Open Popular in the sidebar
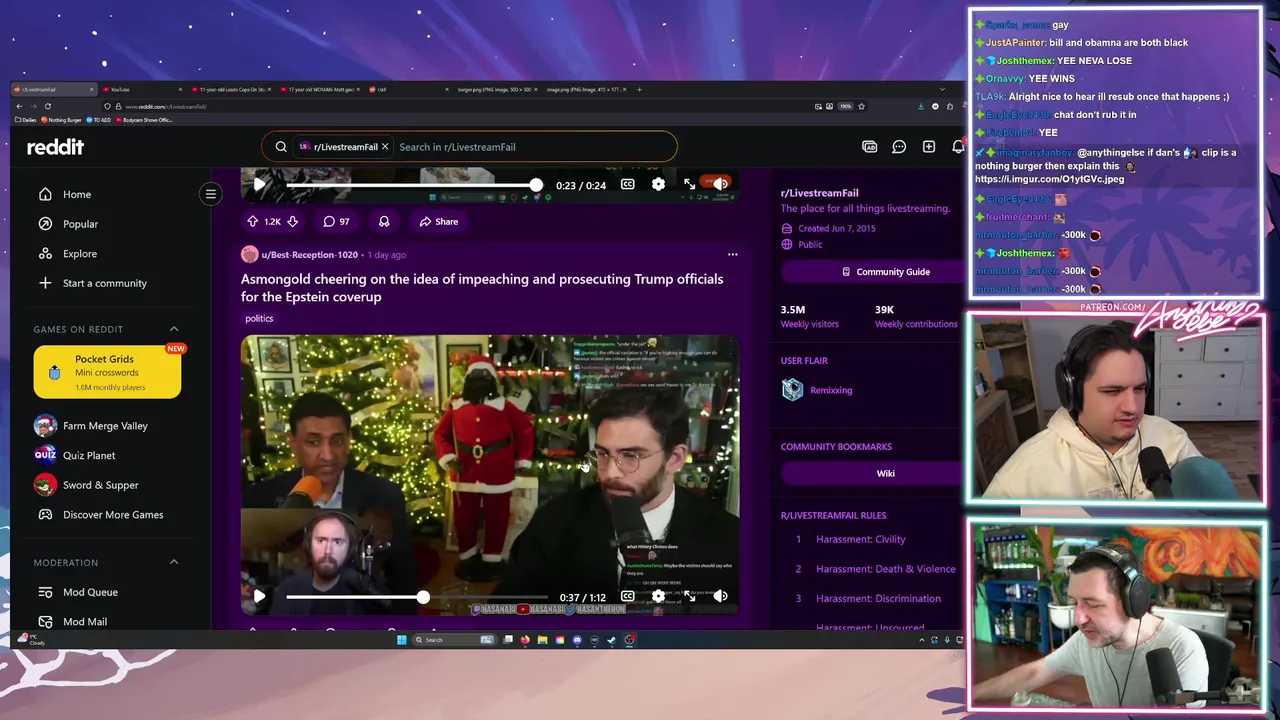The image size is (1280, 720). click(x=80, y=224)
